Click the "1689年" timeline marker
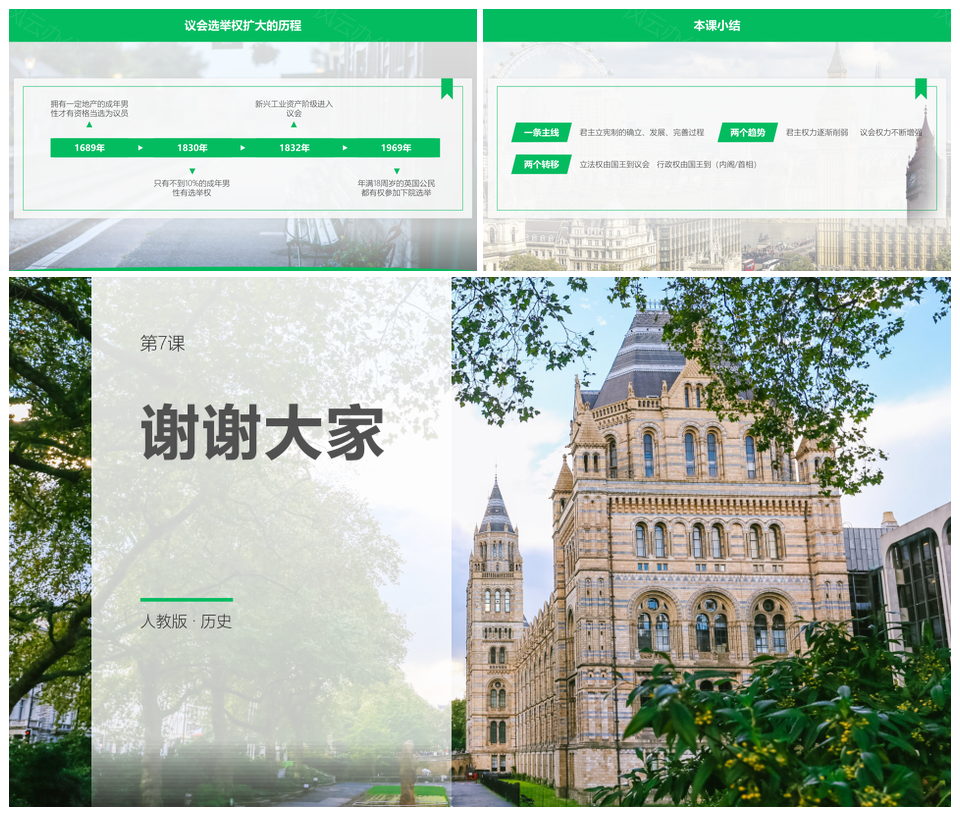Image resolution: width=960 pixels, height=816 pixels. point(89,148)
